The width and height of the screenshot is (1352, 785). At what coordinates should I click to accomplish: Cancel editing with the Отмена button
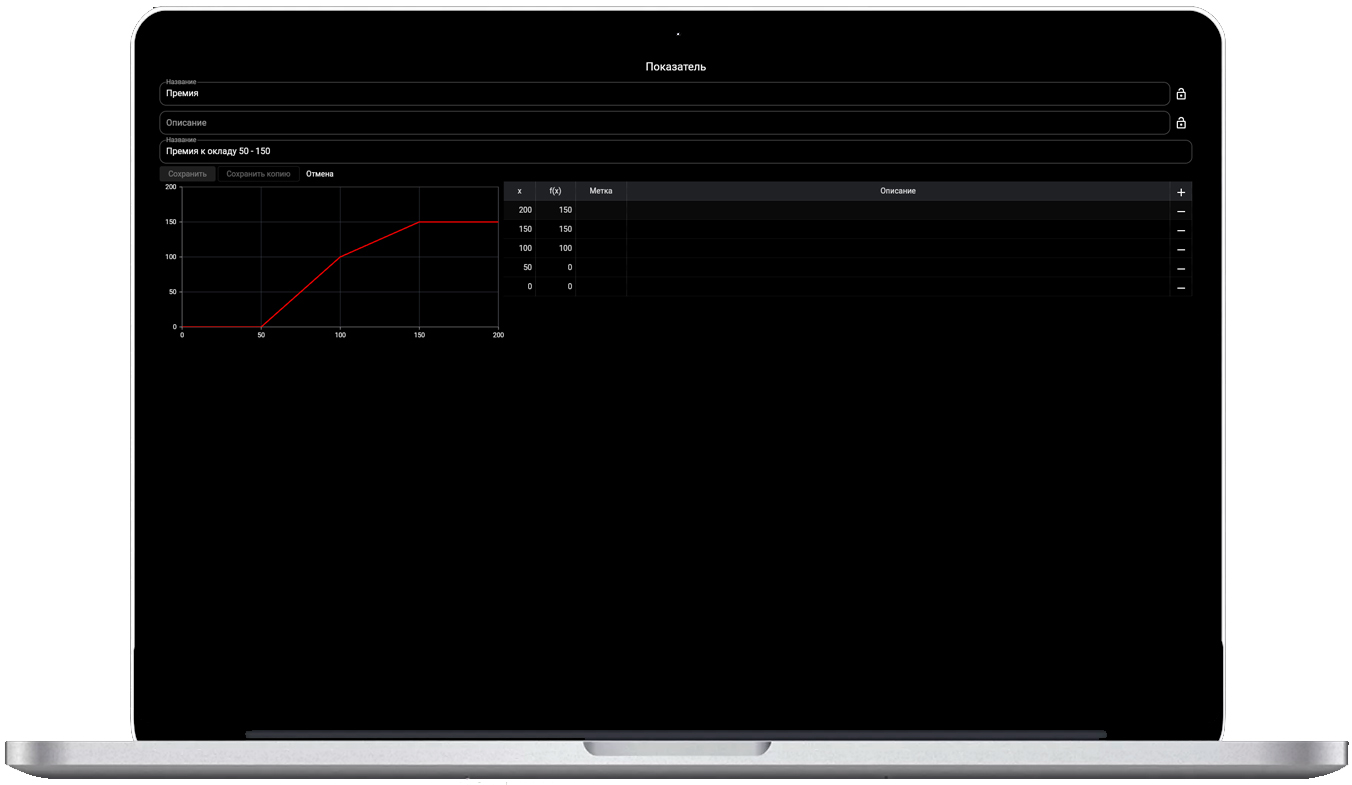(x=320, y=174)
